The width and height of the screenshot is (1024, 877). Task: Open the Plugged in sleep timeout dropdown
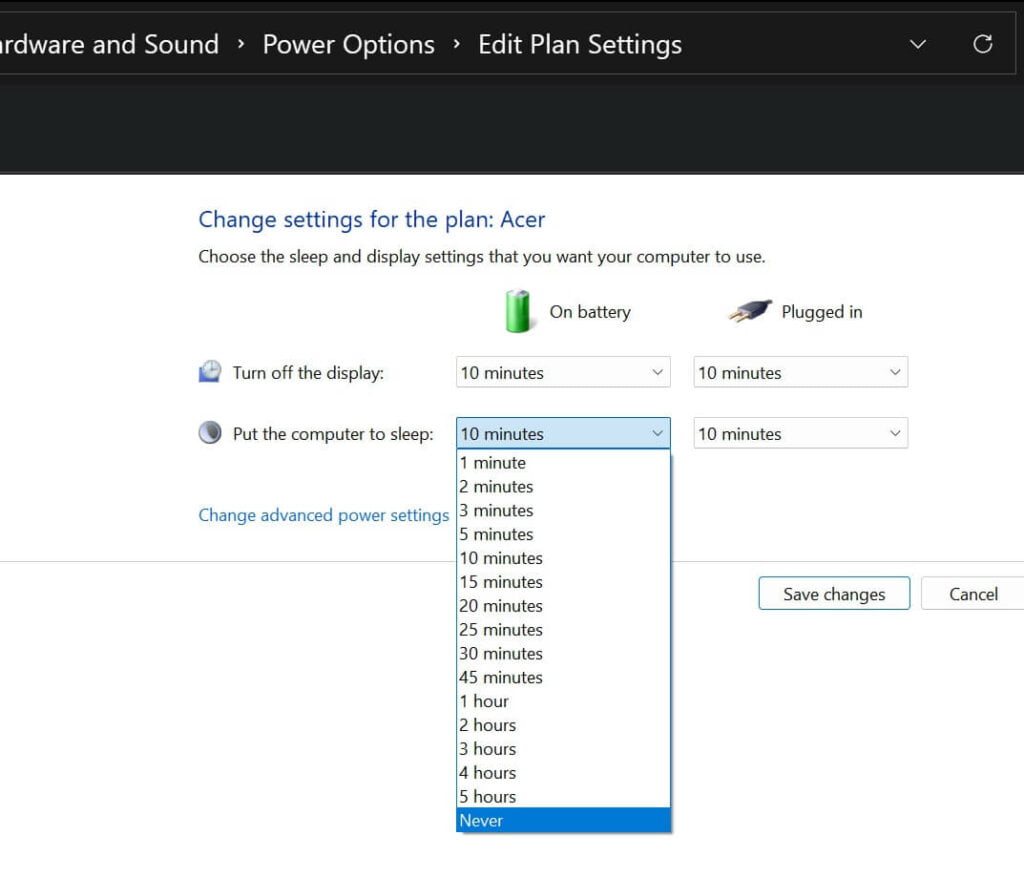coord(800,433)
